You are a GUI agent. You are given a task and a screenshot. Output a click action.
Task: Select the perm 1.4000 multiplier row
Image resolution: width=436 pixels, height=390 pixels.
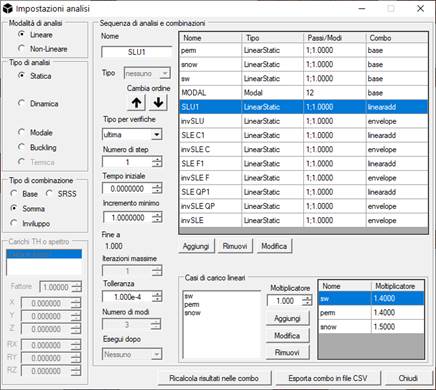point(371,312)
